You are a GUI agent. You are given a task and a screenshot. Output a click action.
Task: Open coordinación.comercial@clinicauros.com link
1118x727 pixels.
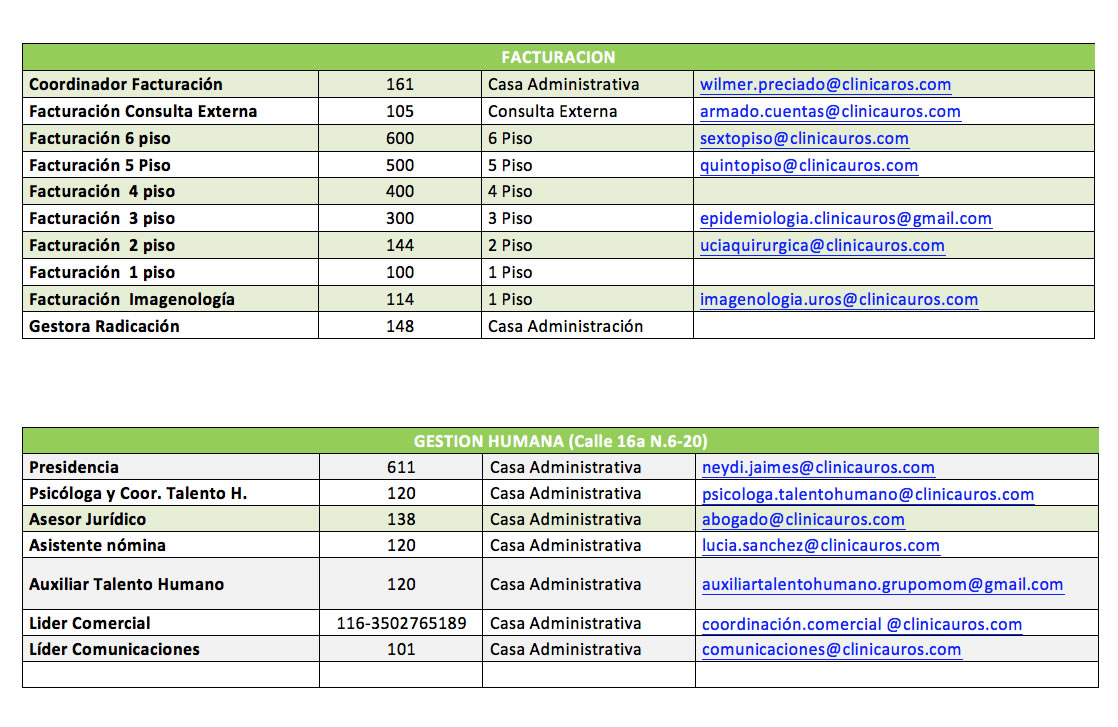coord(862,624)
